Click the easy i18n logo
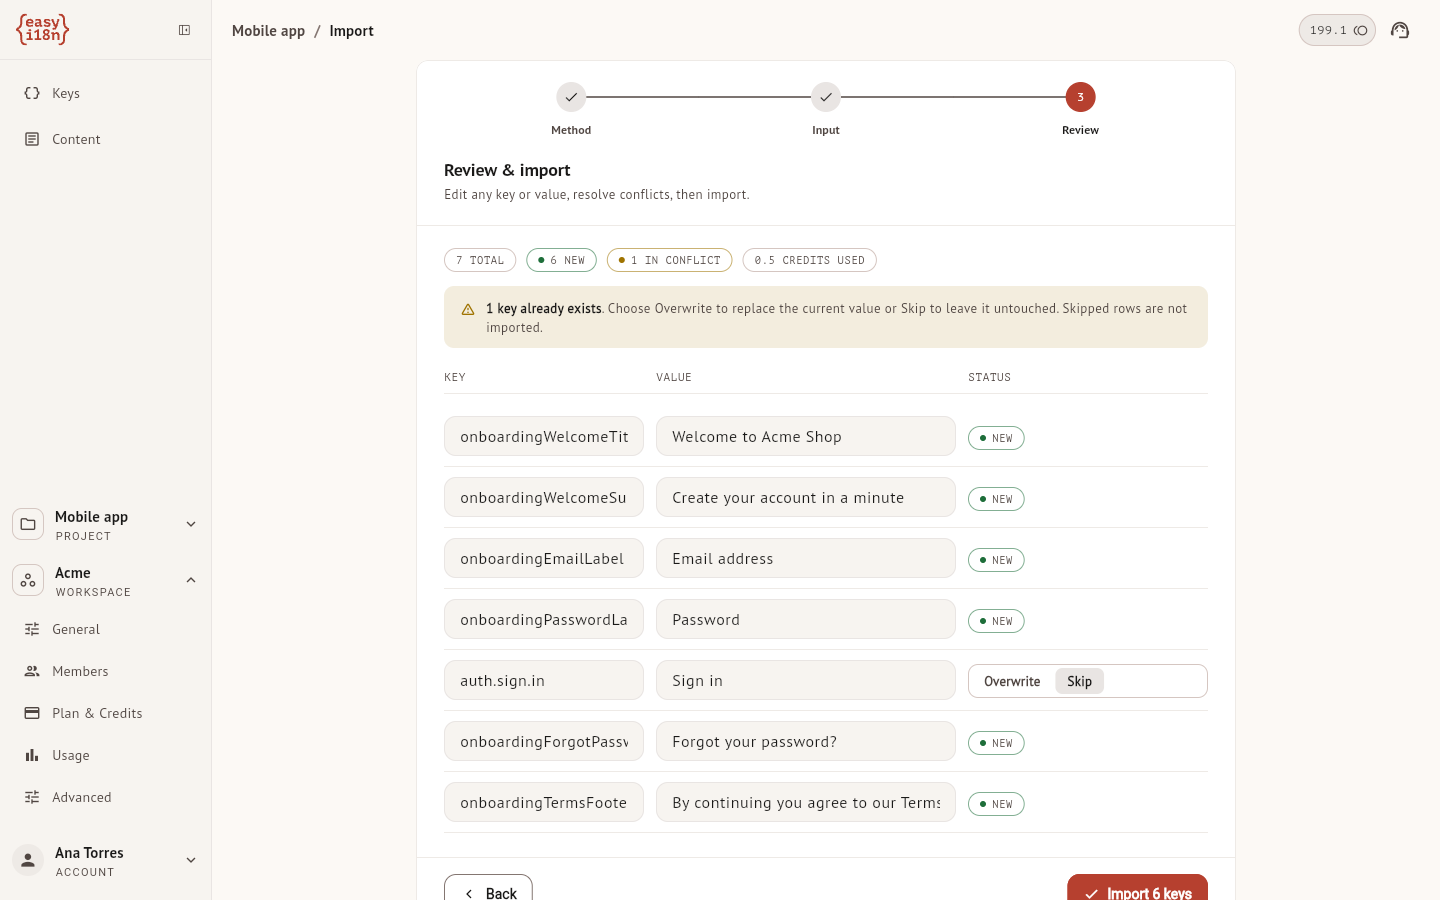The height and width of the screenshot is (900, 1440). (42, 29)
